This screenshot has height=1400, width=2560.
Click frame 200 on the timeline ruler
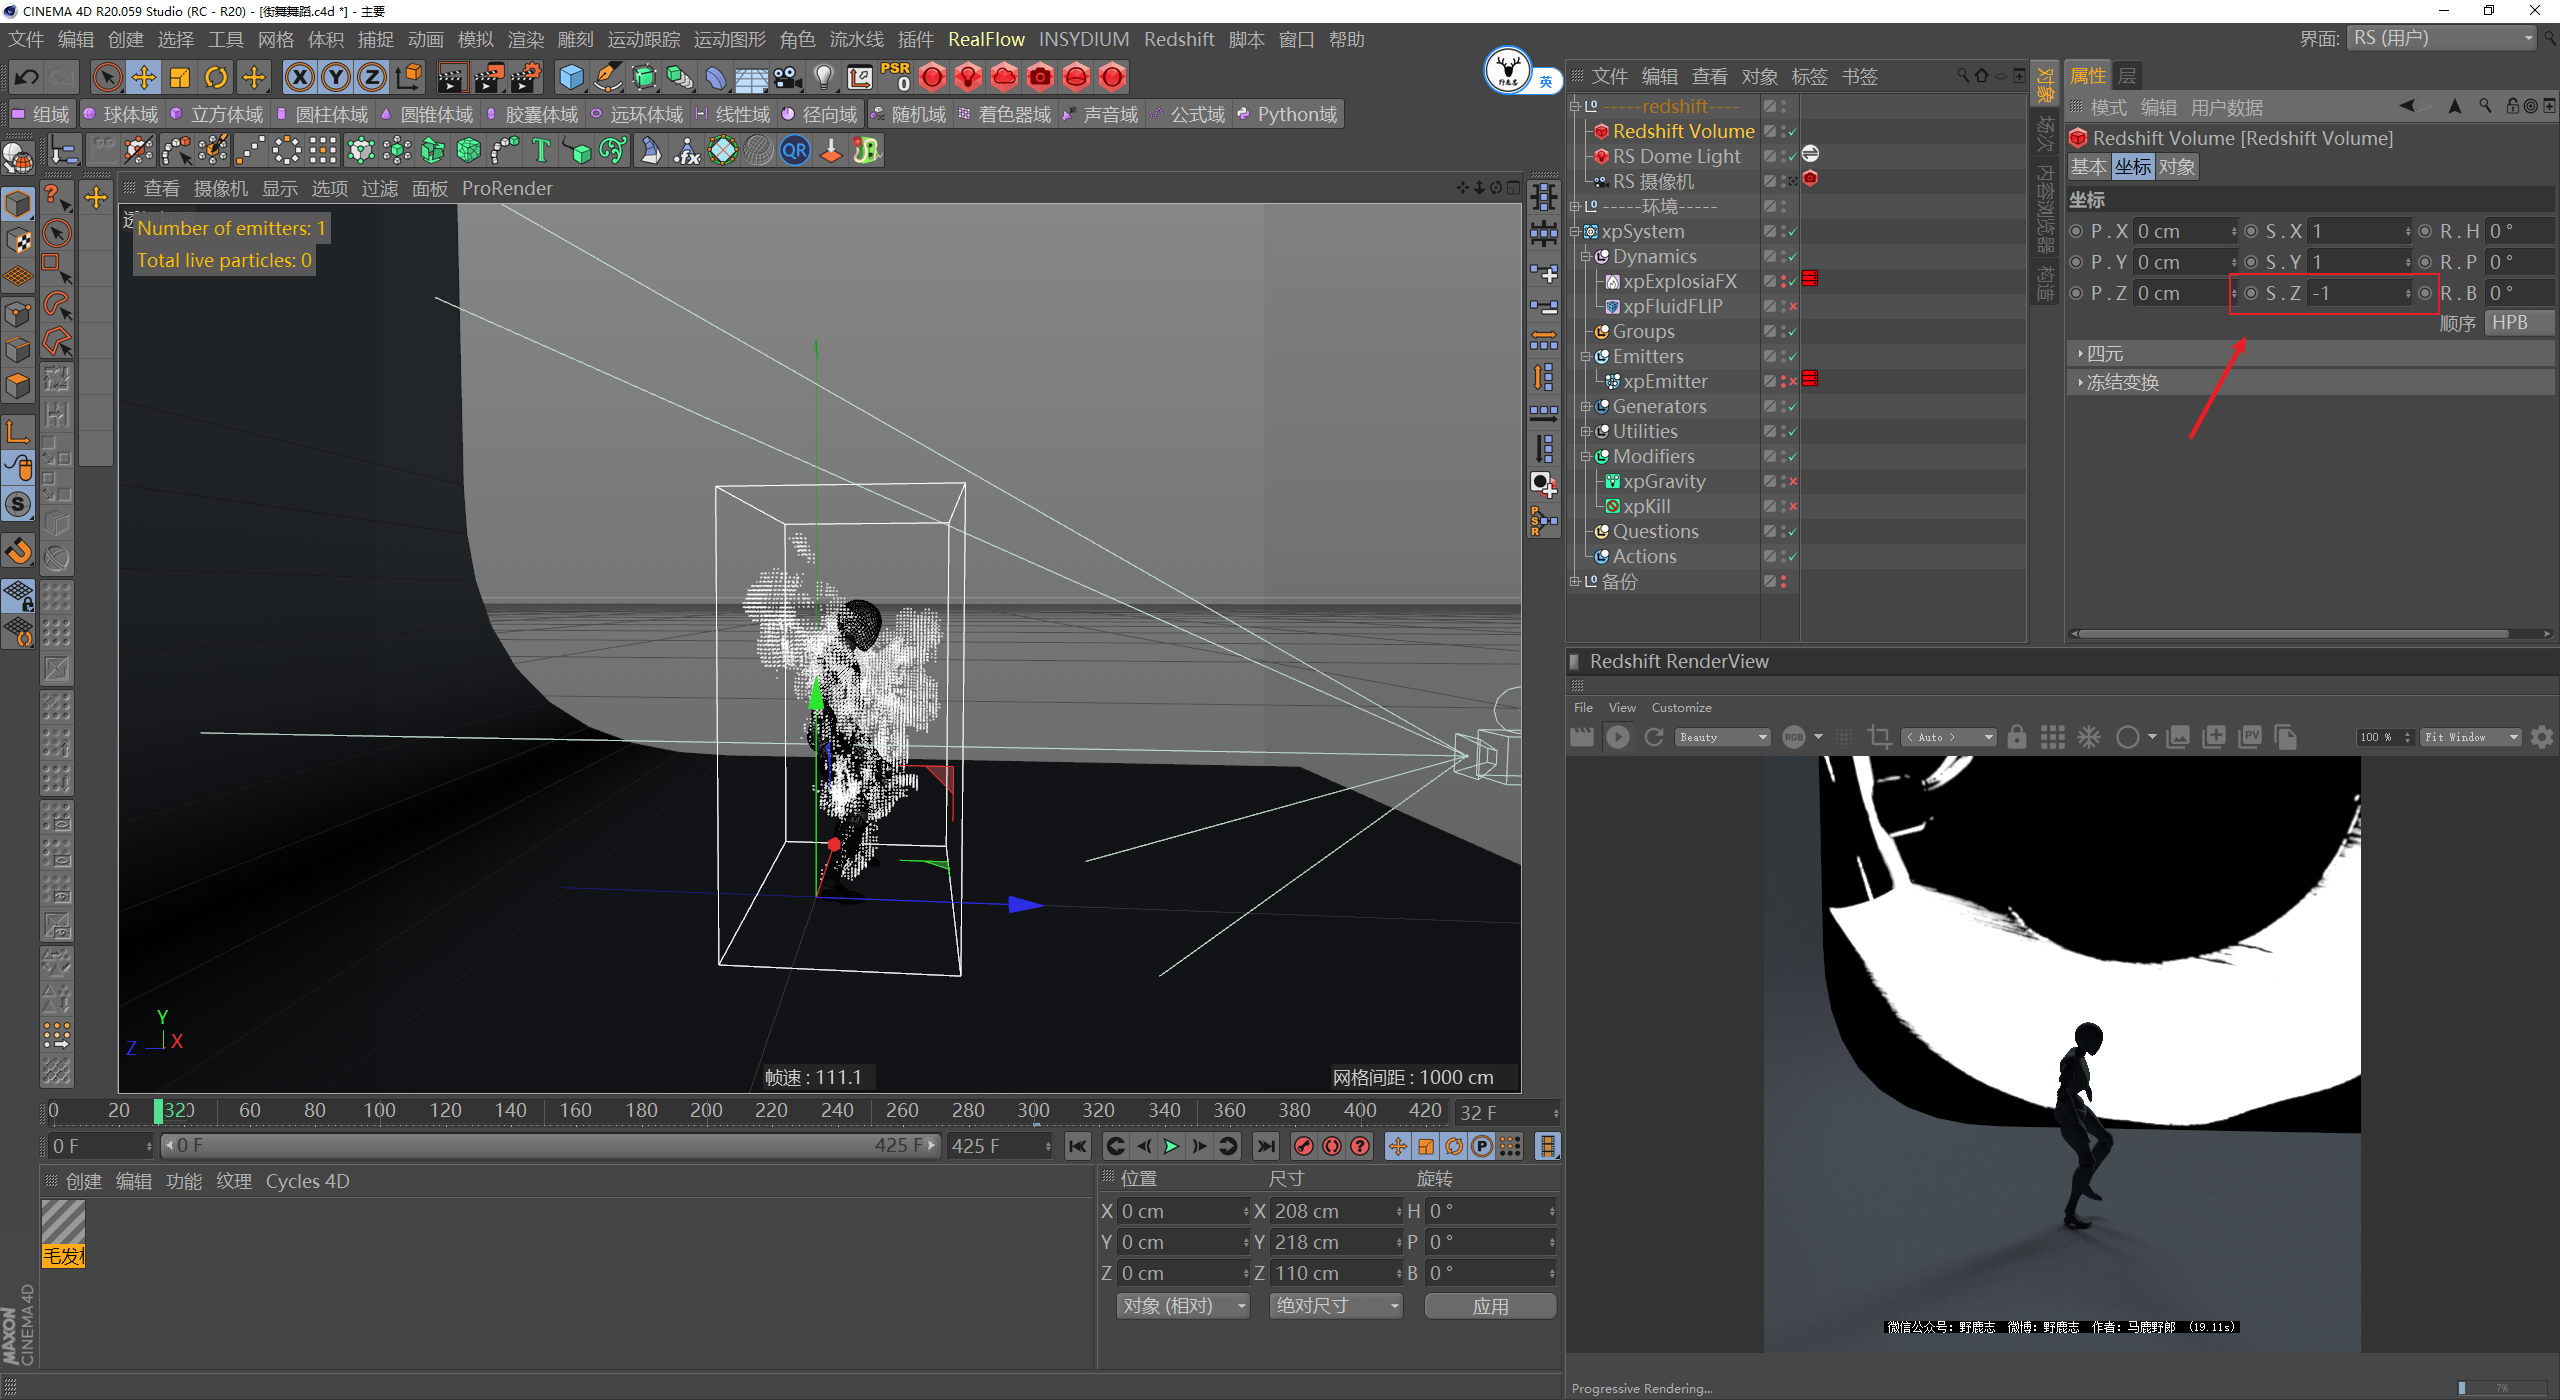[706, 1110]
